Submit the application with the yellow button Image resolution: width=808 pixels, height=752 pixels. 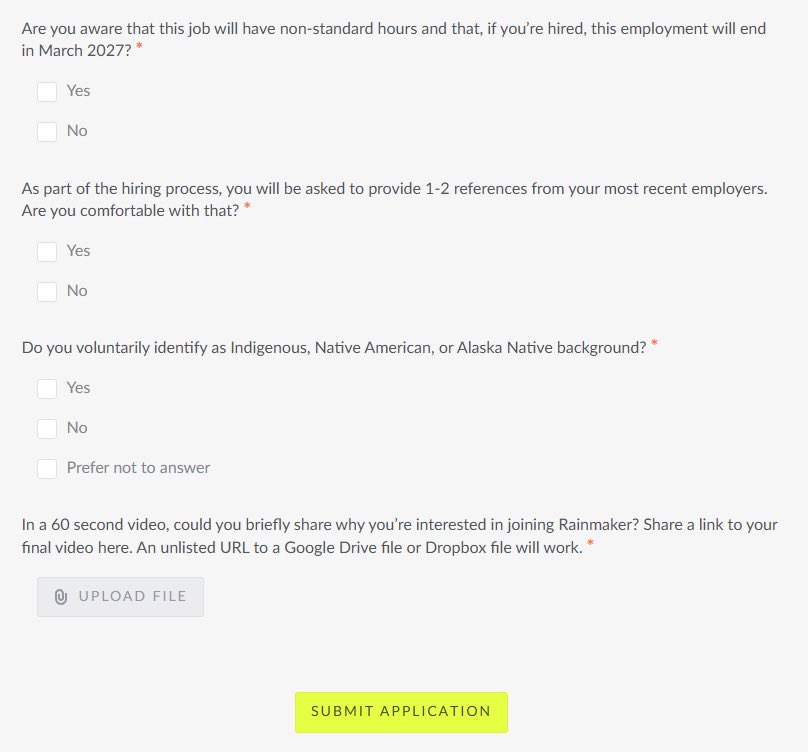click(x=401, y=712)
